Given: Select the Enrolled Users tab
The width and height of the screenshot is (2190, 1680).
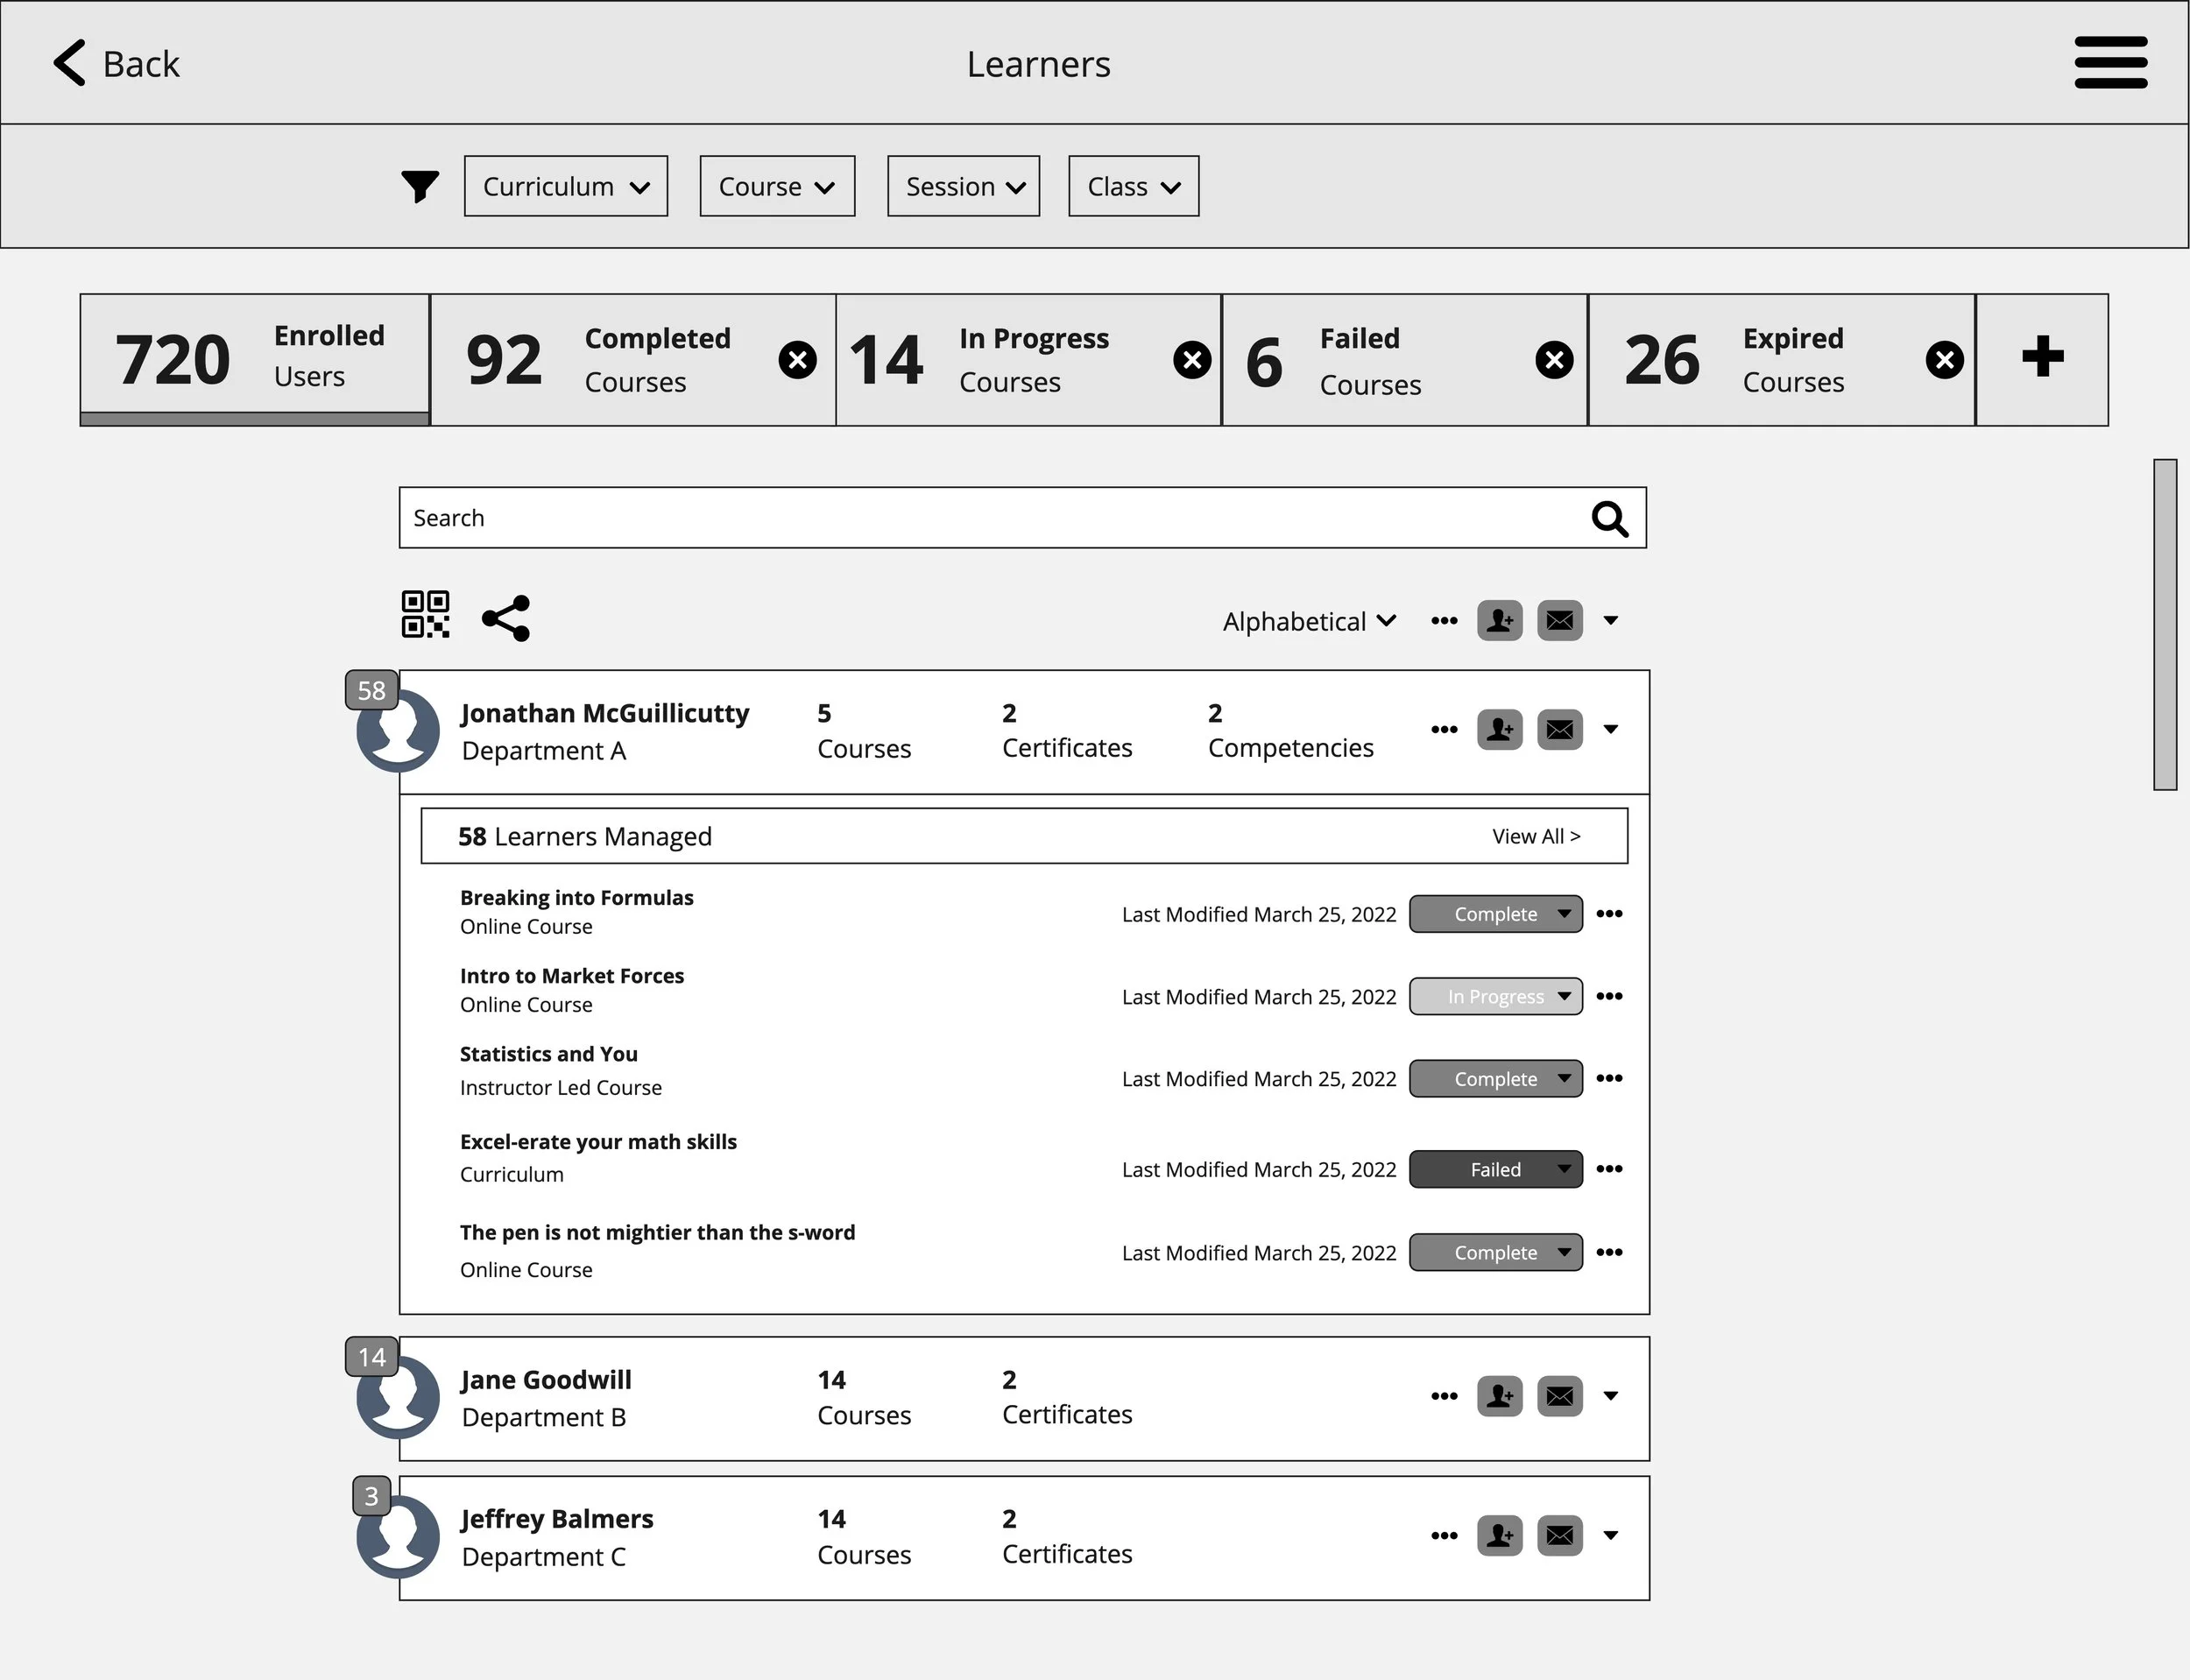Looking at the screenshot, I should point(255,358).
